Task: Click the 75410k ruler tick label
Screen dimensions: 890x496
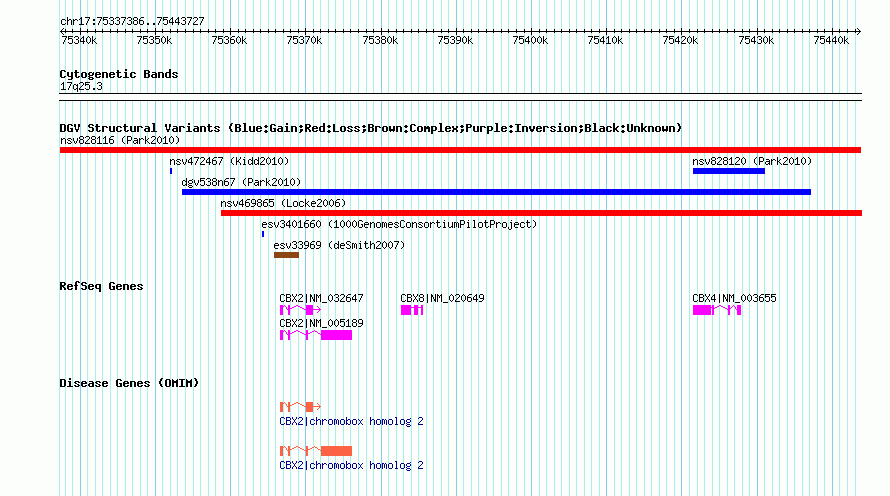Action: (x=605, y=40)
